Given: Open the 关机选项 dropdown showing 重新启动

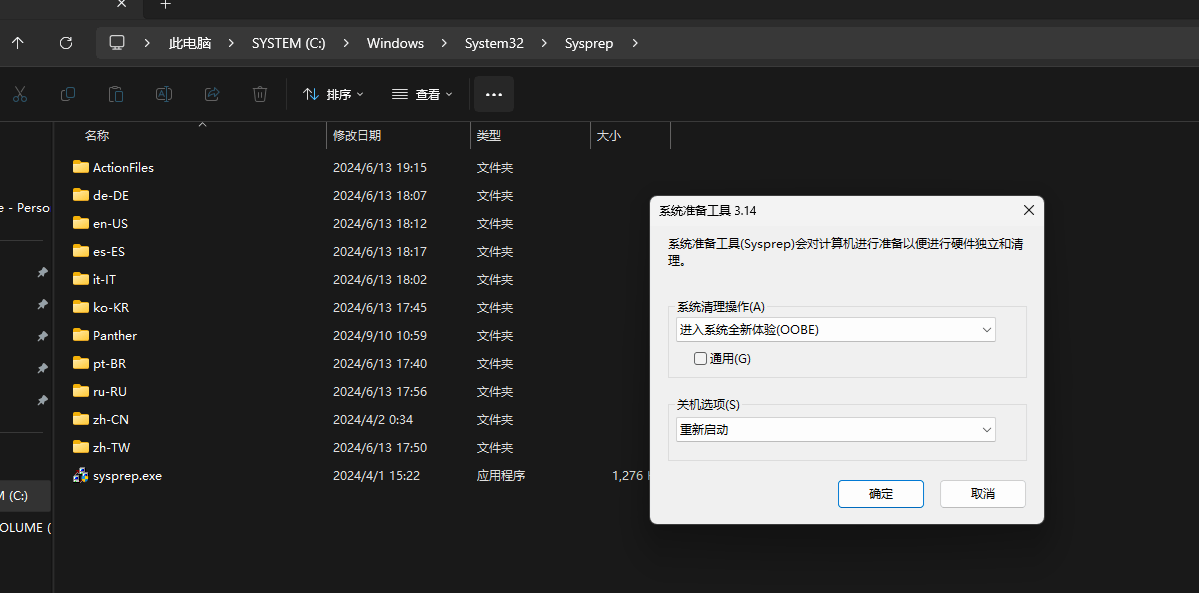Looking at the screenshot, I should pos(836,429).
